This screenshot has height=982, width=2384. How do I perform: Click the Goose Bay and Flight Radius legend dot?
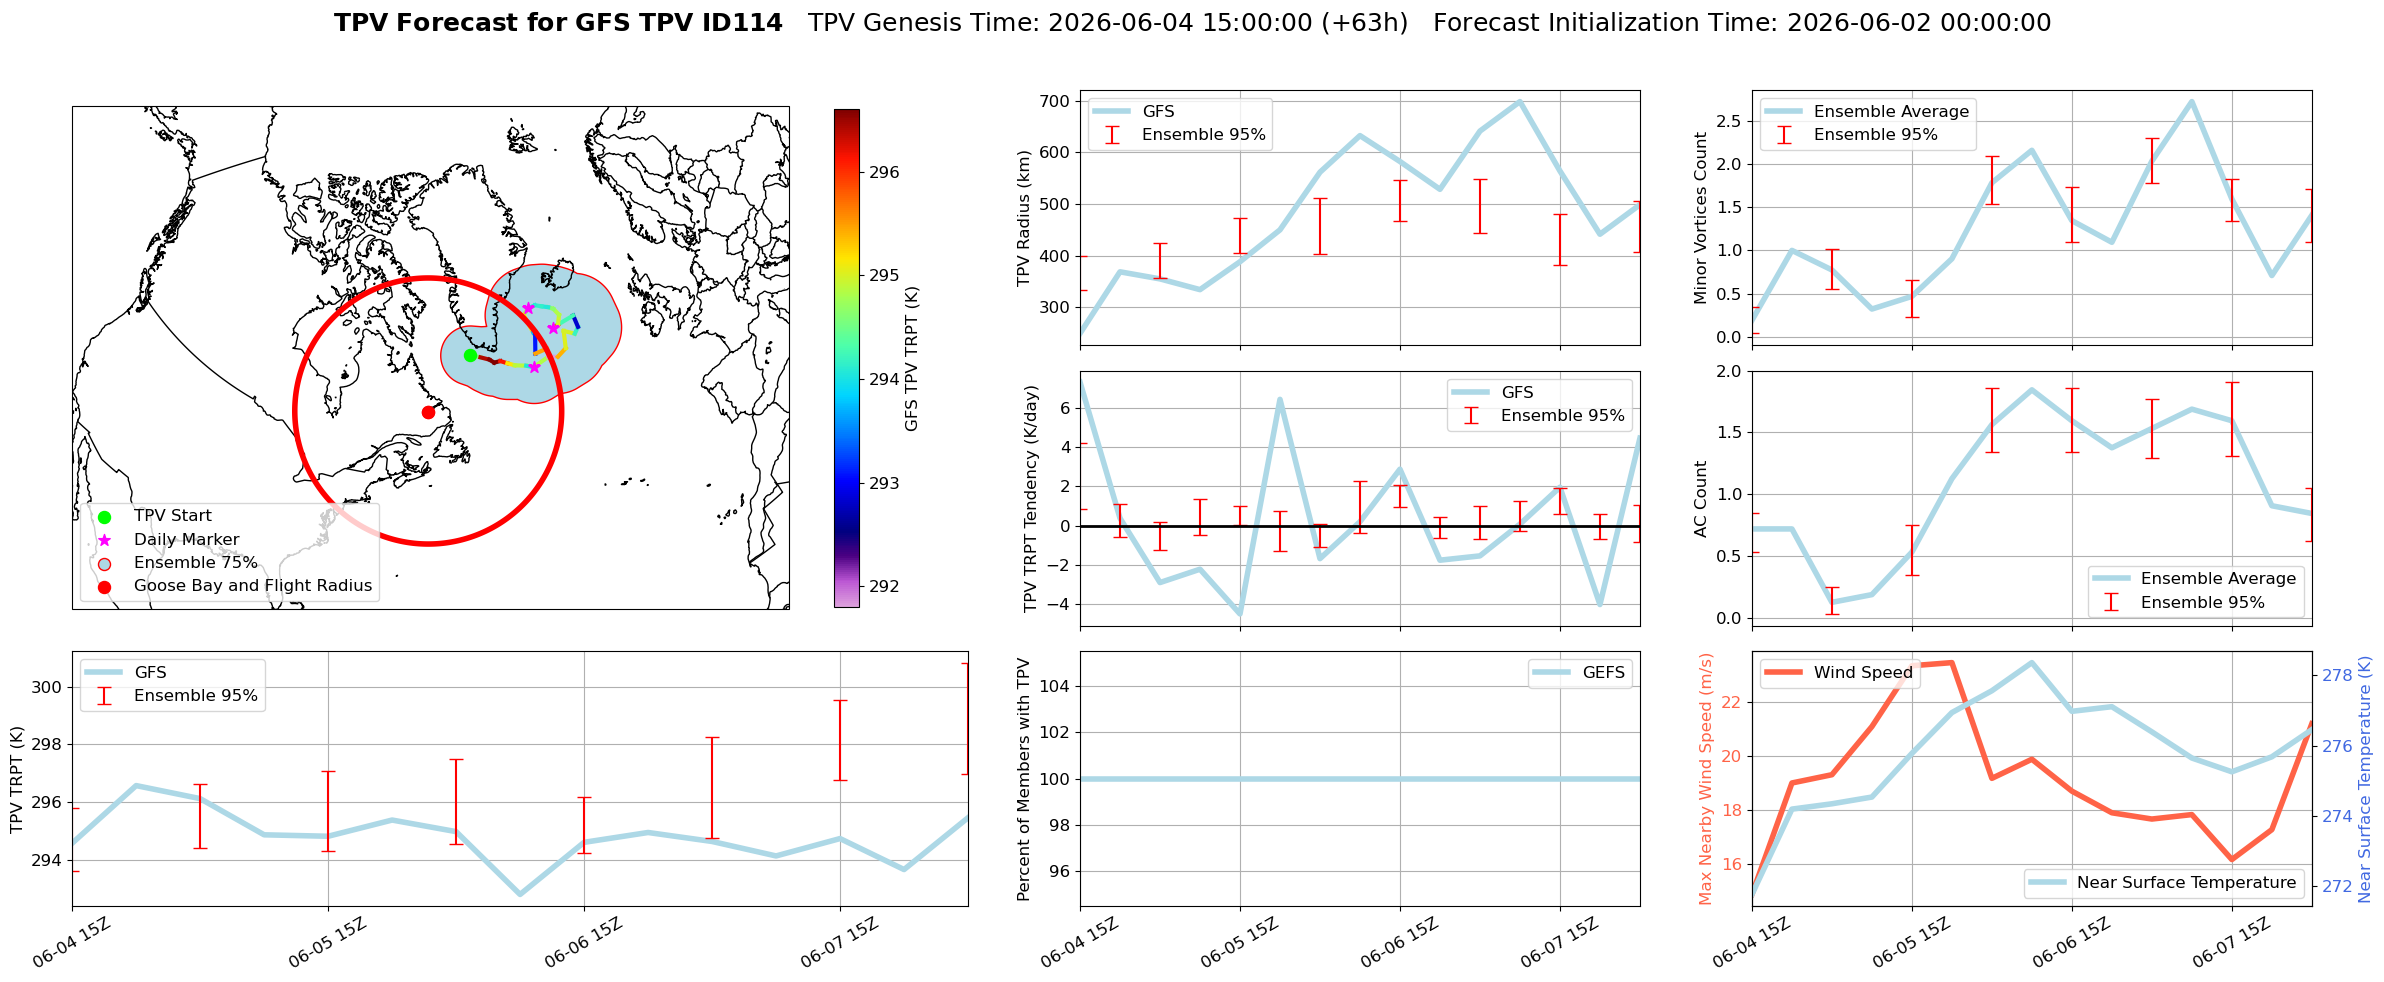(x=104, y=587)
